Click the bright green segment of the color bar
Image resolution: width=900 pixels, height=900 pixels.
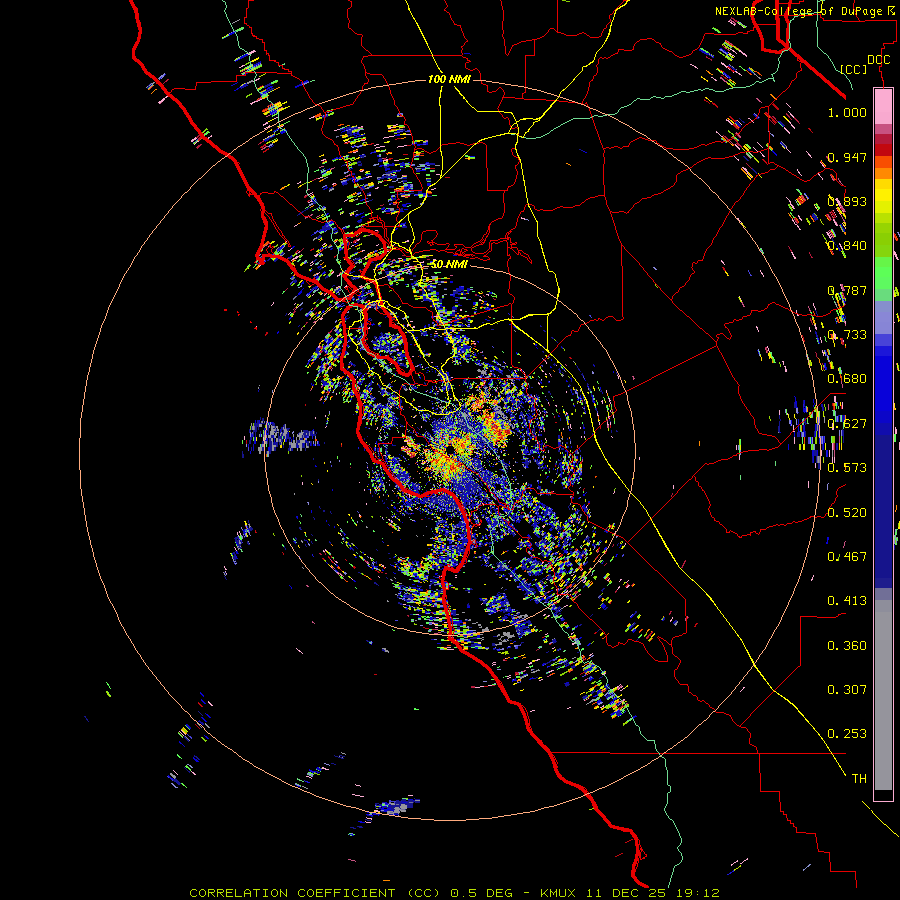tap(883, 273)
